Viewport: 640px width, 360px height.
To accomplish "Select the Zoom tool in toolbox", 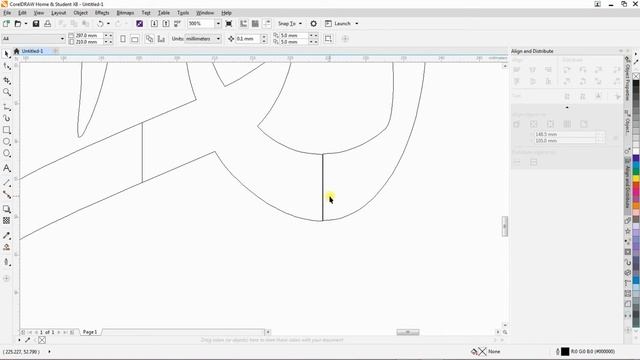I will coord(7,92).
